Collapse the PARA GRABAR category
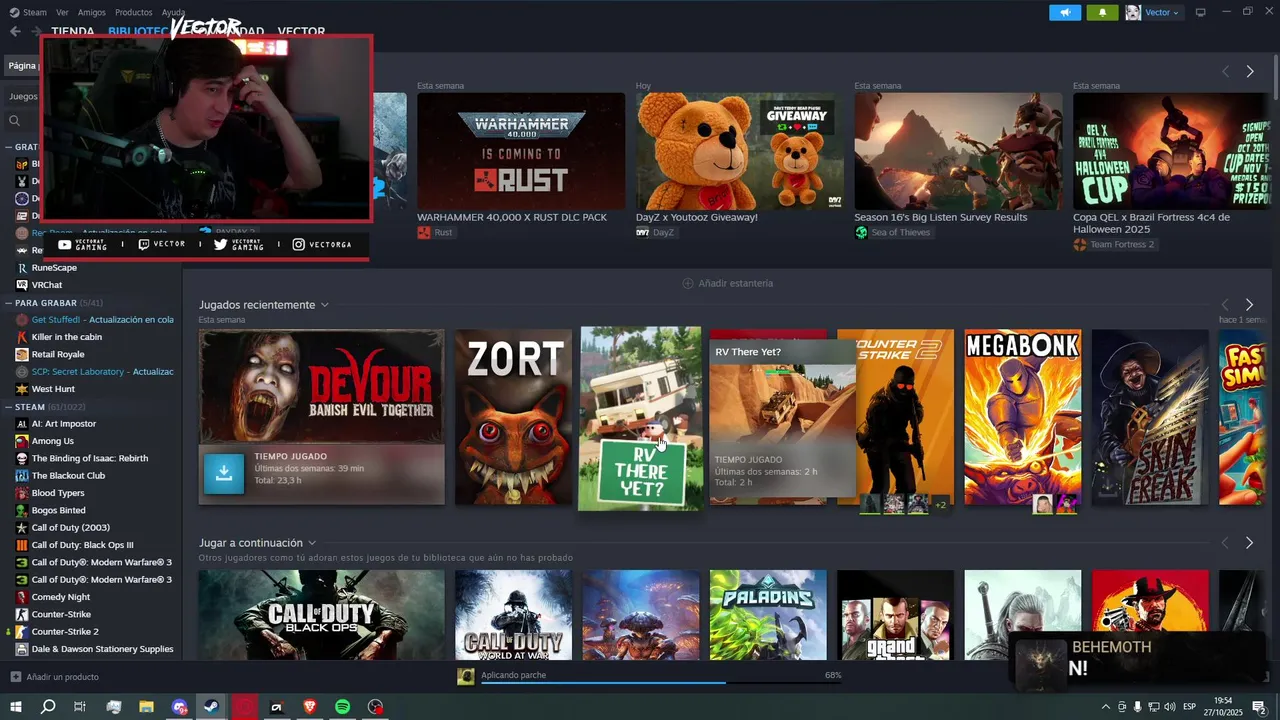This screenshot has height=720, width=1280. [x=9, y=302]
